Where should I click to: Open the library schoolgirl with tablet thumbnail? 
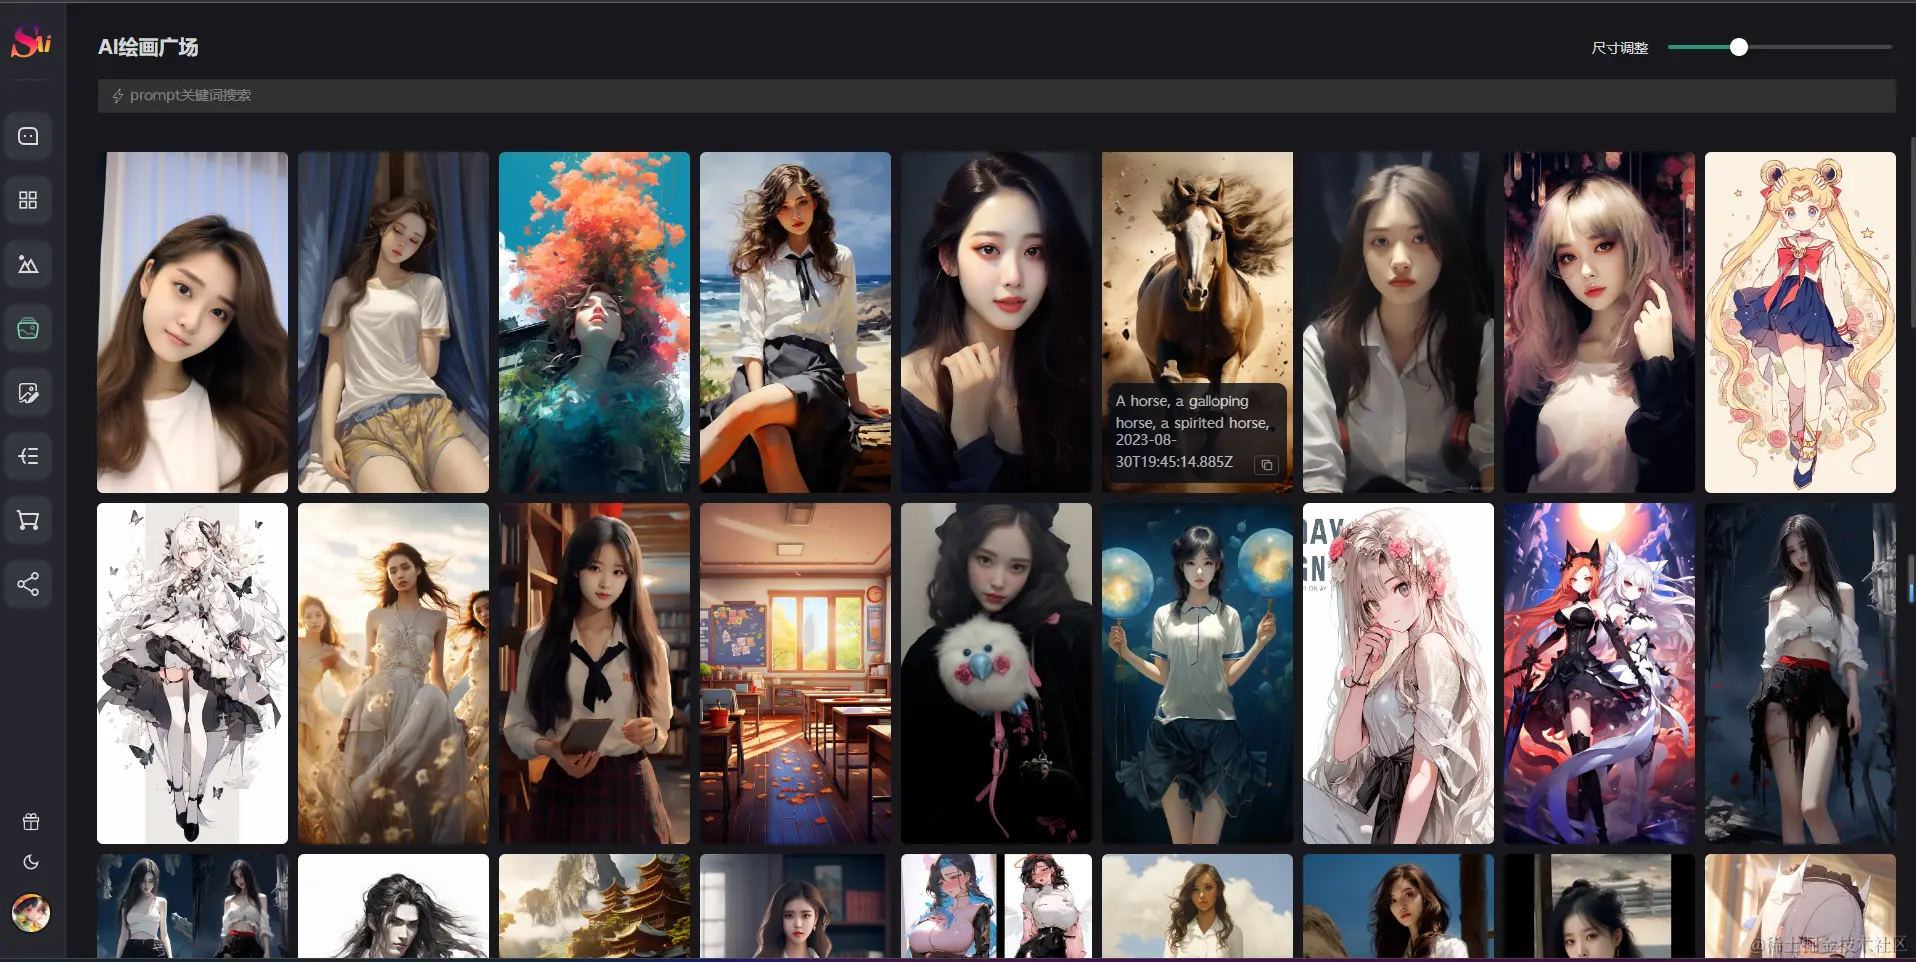(x=594, y=673)
